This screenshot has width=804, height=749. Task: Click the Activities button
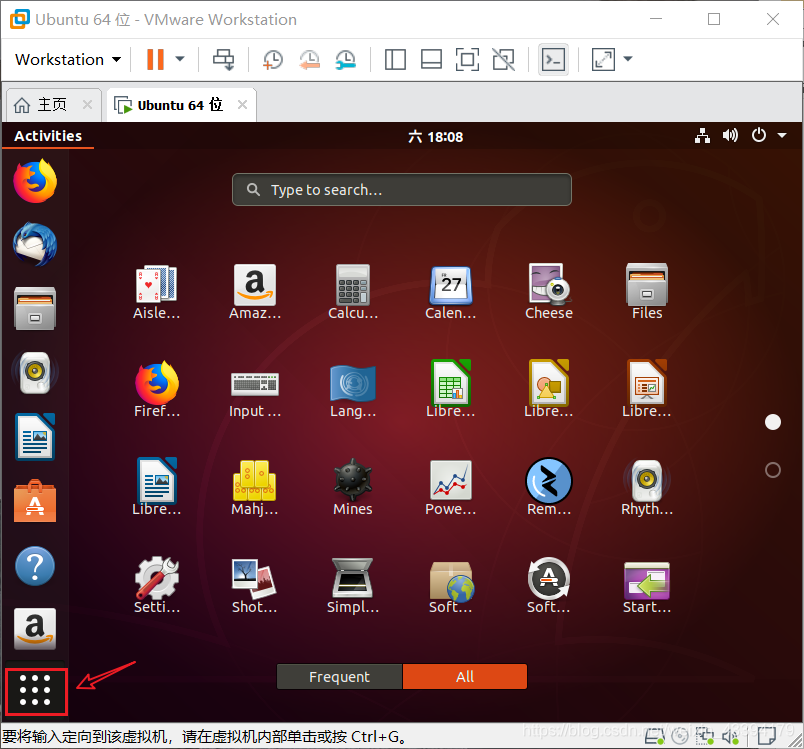tap(48, 136)
